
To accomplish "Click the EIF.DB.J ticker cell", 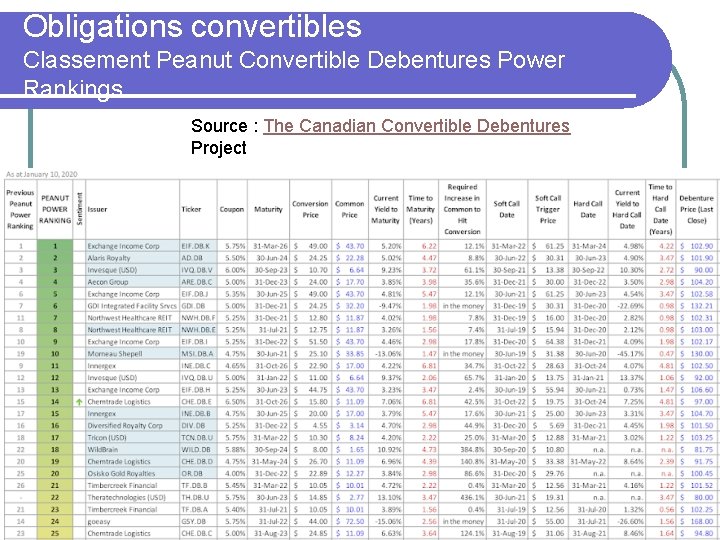I will [198, 294].
